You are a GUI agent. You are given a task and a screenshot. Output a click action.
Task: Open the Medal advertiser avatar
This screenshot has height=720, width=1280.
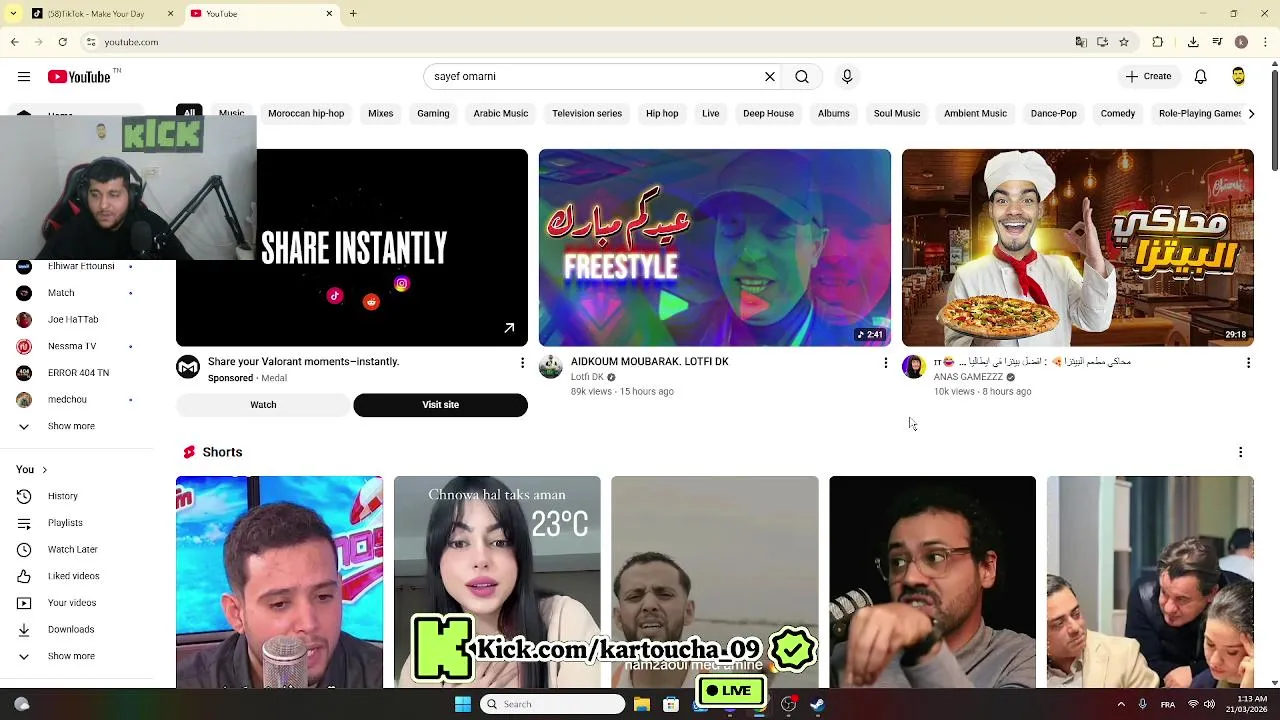(188, 367)
